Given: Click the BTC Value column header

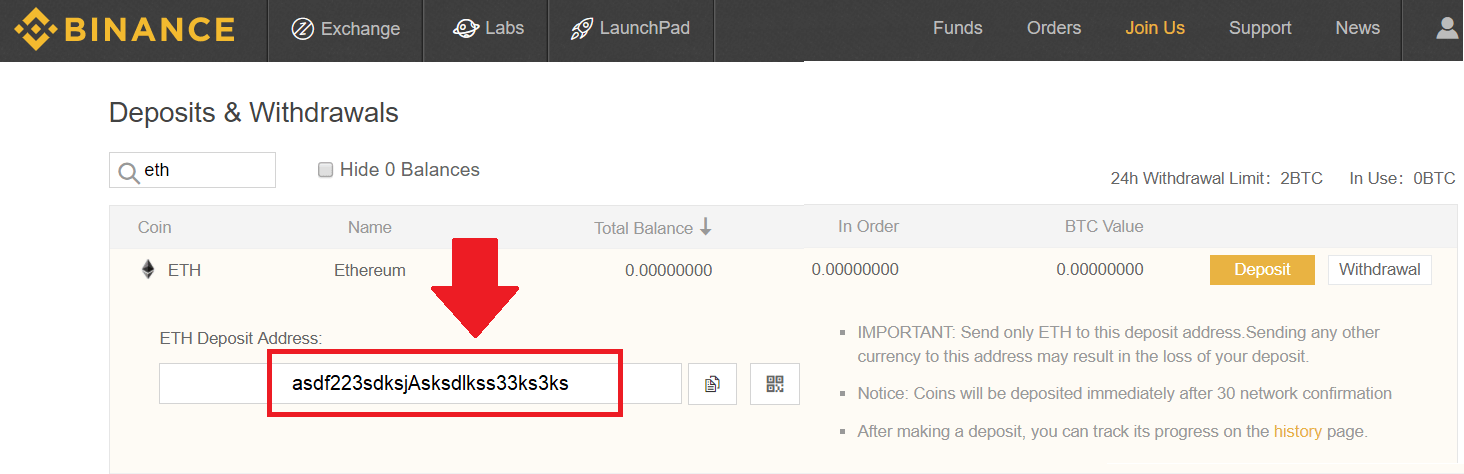Looking at the screenshot, I should (1104, 226).
